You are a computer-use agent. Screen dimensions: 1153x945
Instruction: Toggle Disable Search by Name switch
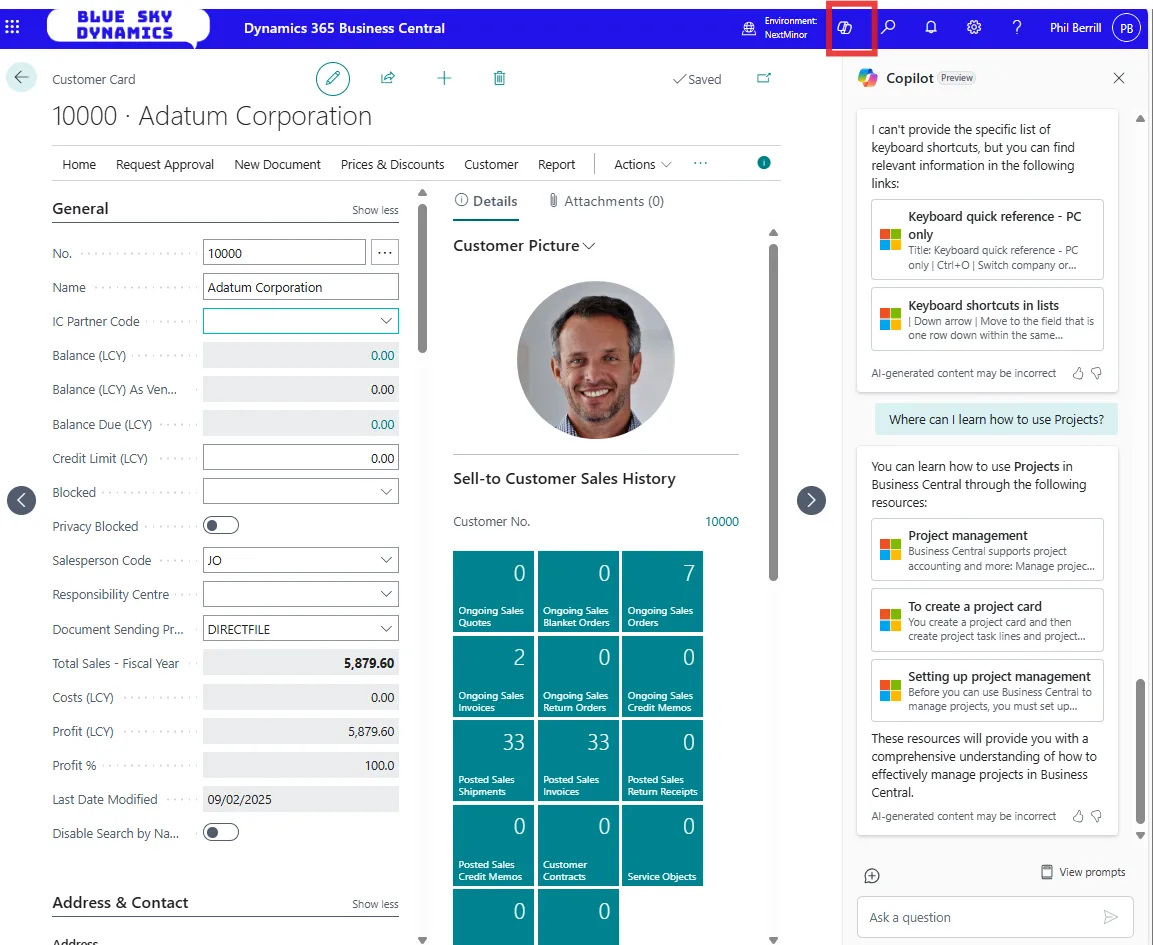[x=221, y=832]
